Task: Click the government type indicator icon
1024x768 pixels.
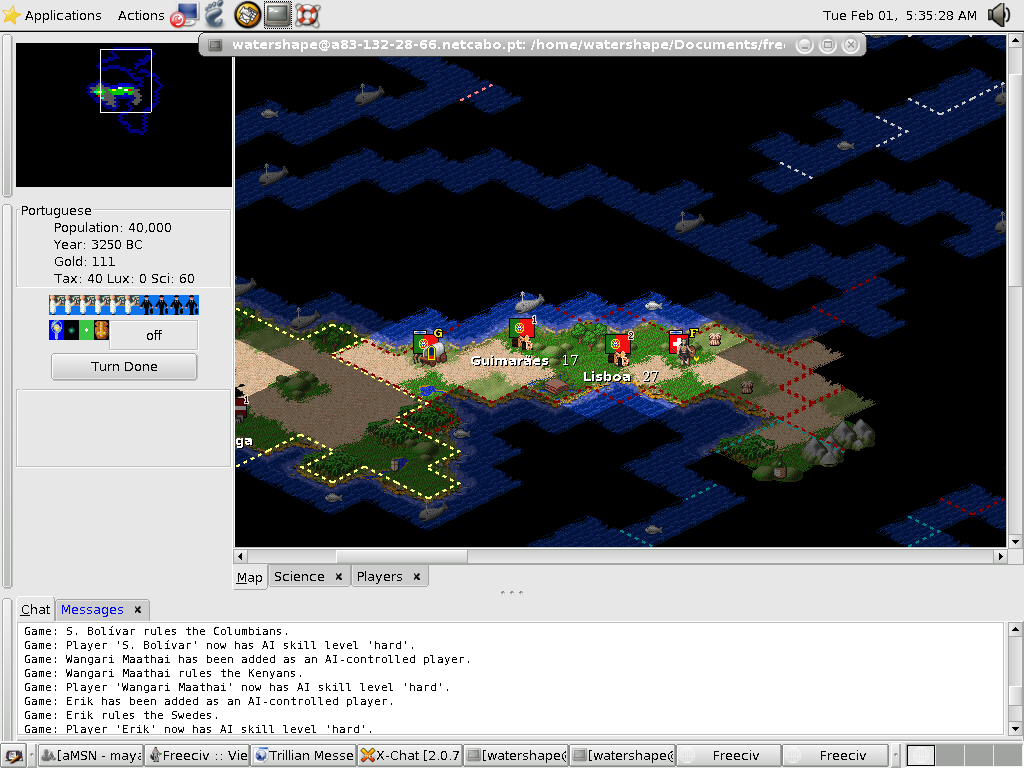Action: 101,330
